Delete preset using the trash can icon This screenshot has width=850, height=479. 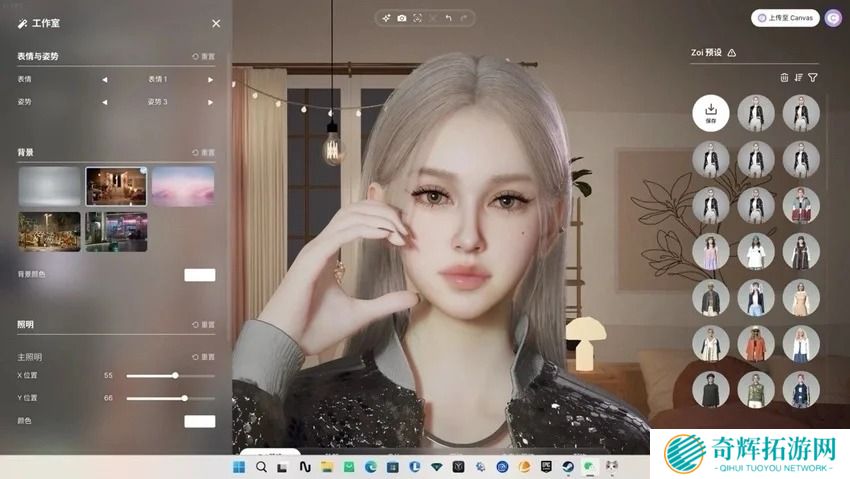pyautogui.click(x=784, y=77)
